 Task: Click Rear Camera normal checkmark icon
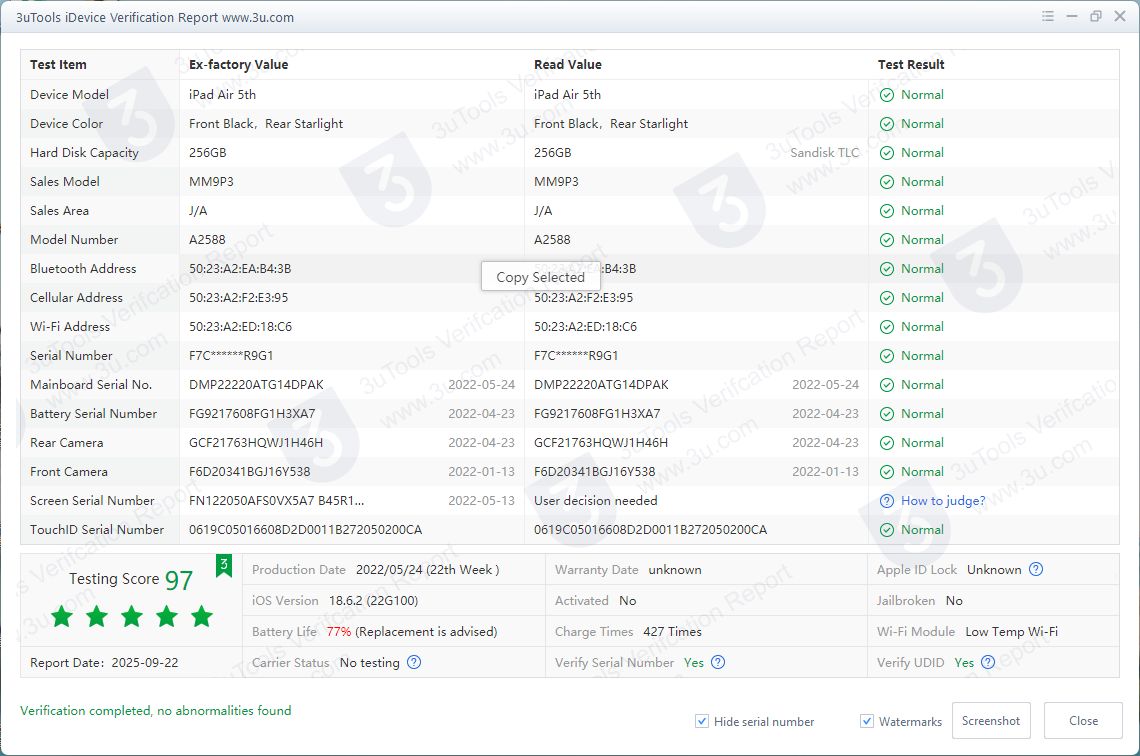[886, 443]
